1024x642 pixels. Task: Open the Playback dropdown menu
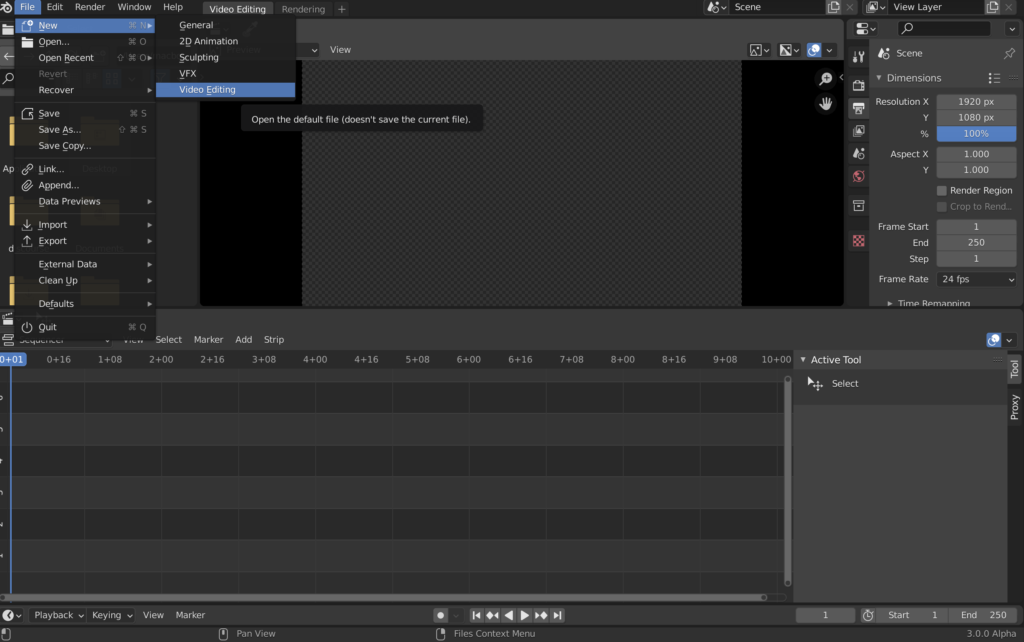(59, 615)
